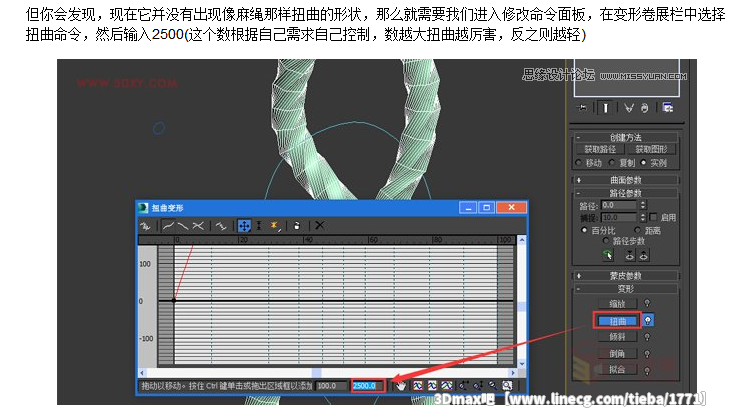Select 百分比 radio option

coord(584,230)
